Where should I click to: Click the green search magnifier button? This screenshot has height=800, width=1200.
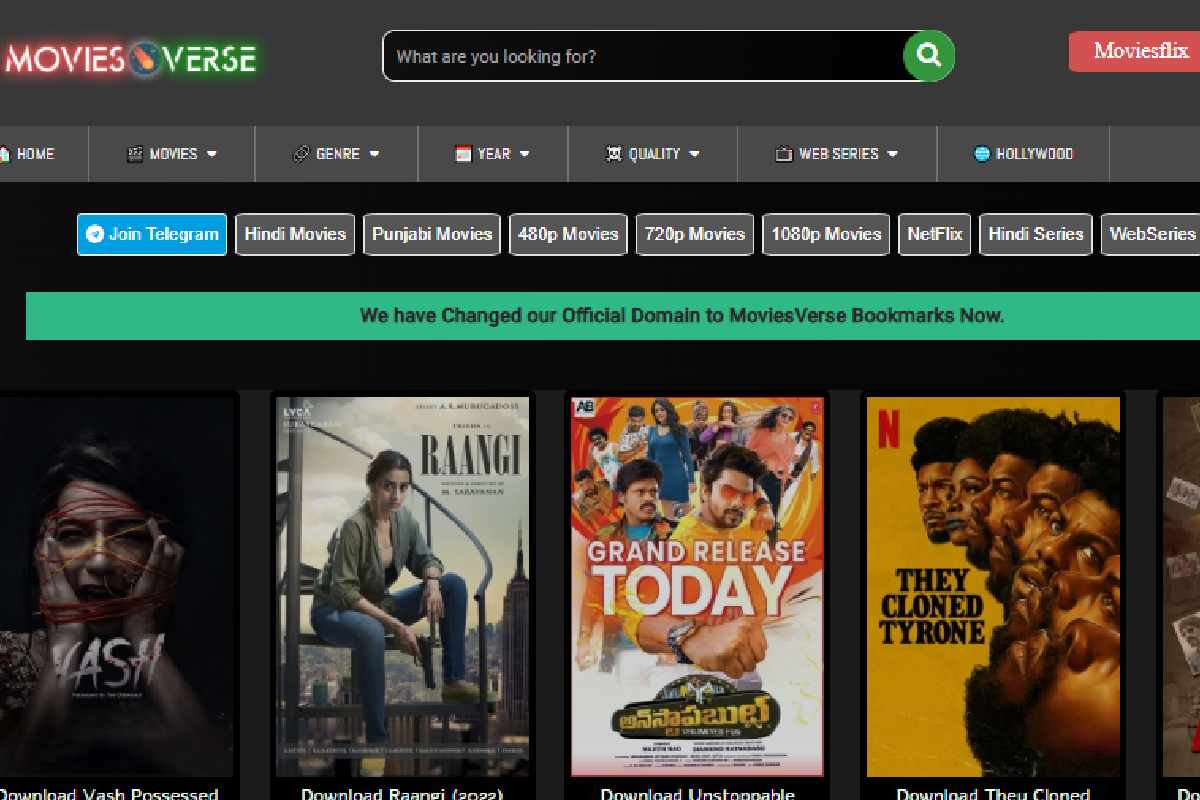(x=929, y=56)
